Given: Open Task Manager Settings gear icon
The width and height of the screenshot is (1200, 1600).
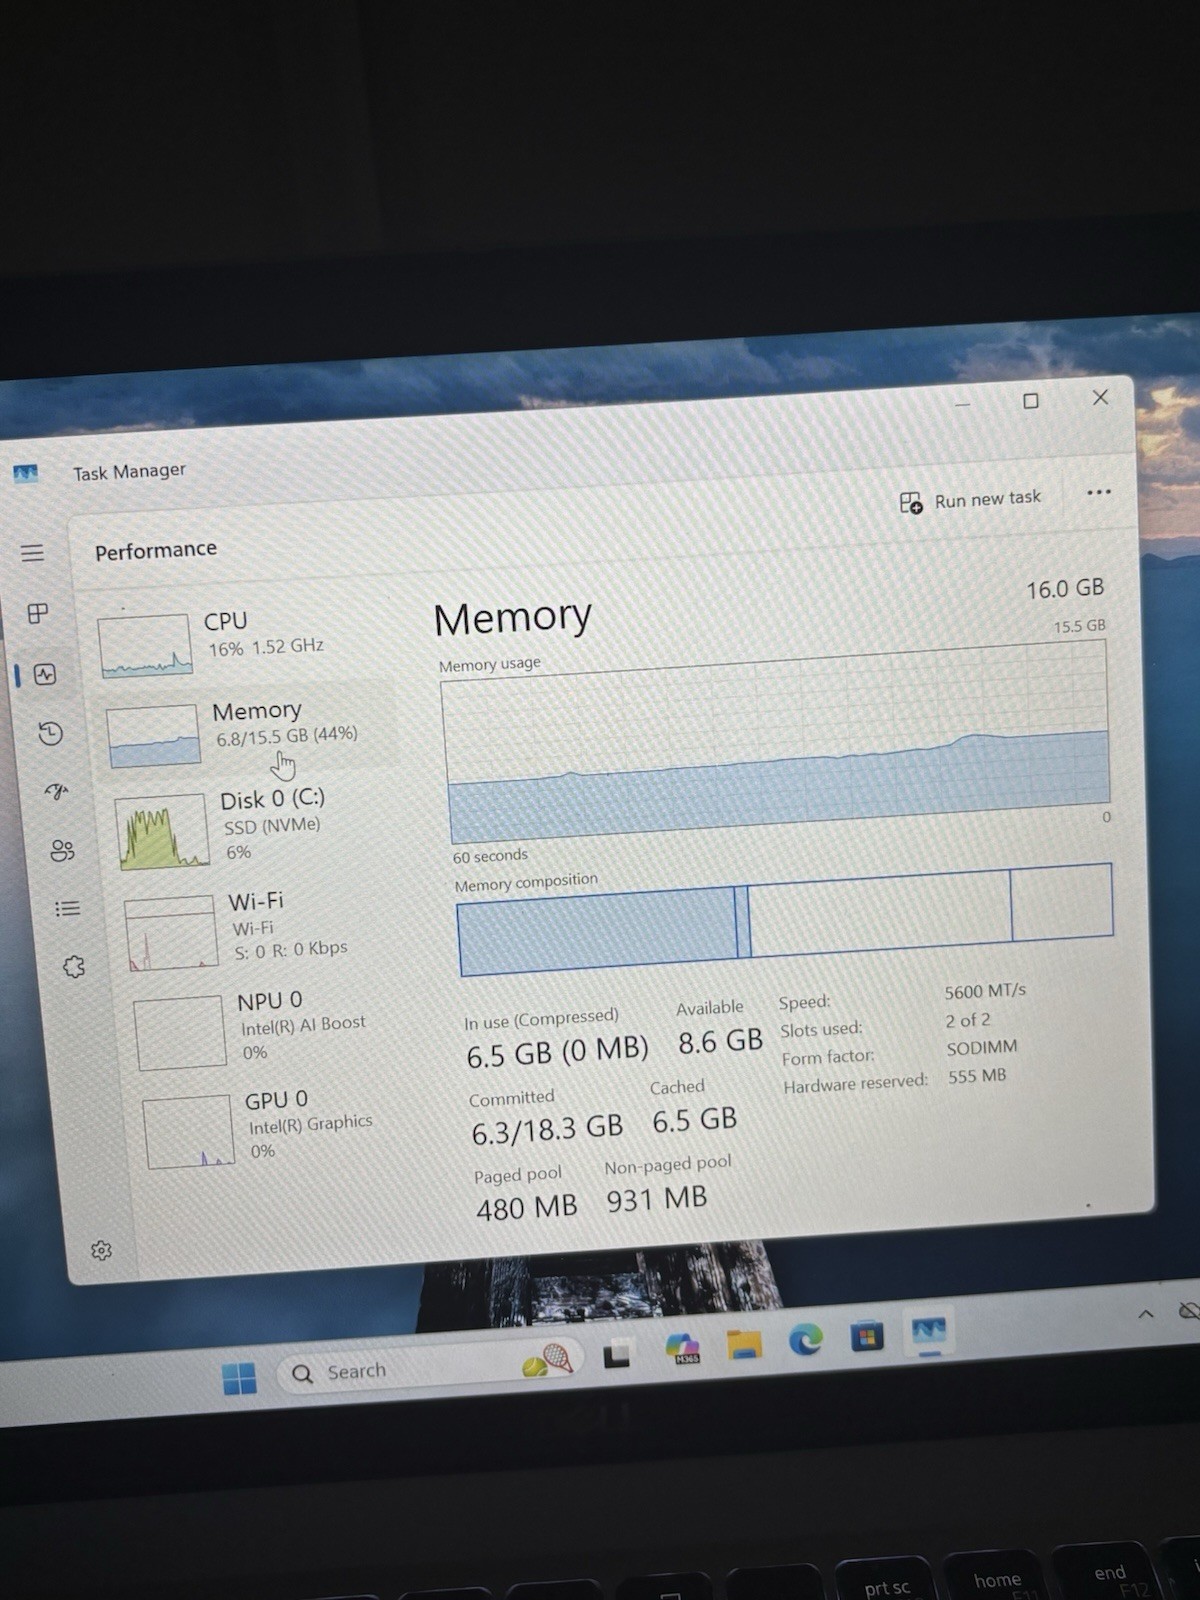Looking at the screenshot, I should pyautogui.click(x=101, y=1250).
